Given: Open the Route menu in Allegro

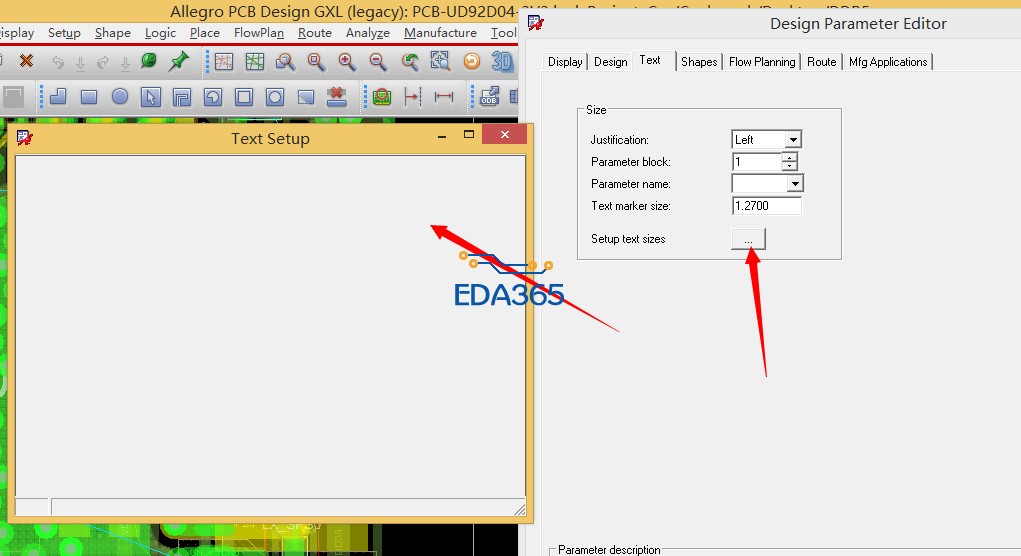Looking at the screenshot, I should pos(315,33).
